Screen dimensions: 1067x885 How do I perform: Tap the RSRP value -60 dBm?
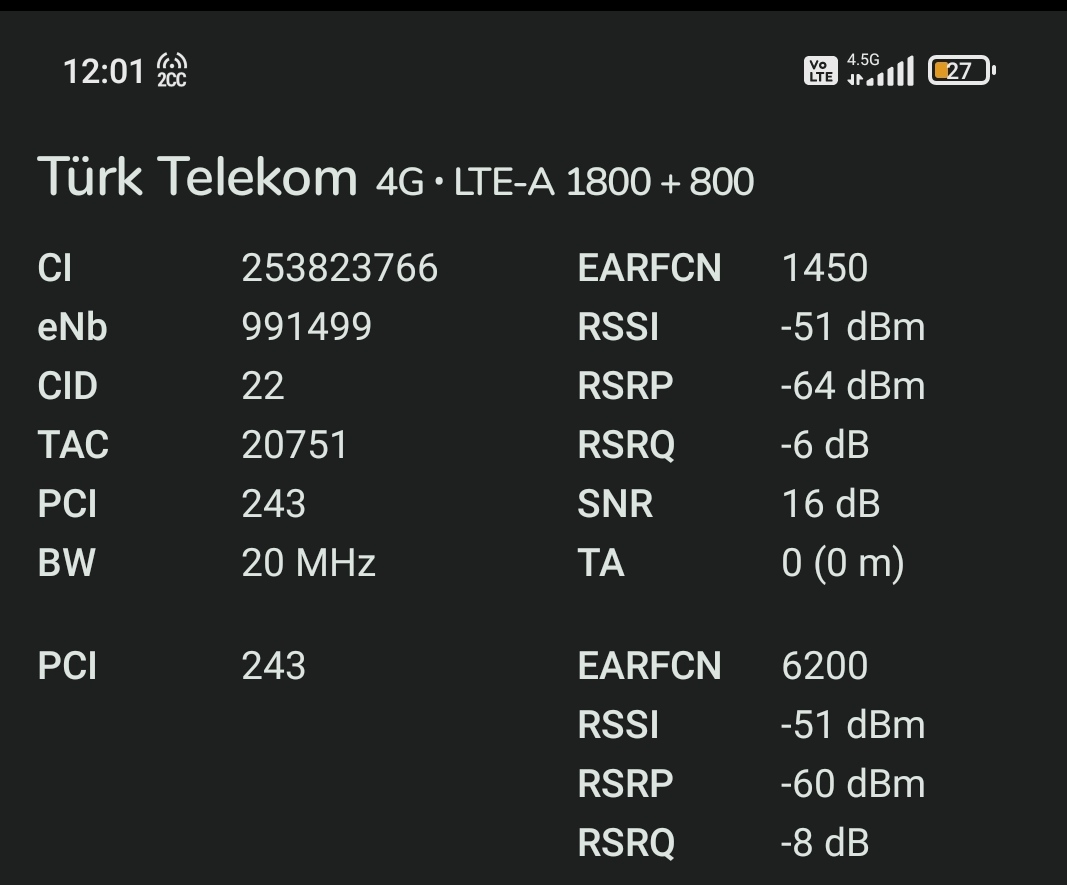click(x=853, y=784)
